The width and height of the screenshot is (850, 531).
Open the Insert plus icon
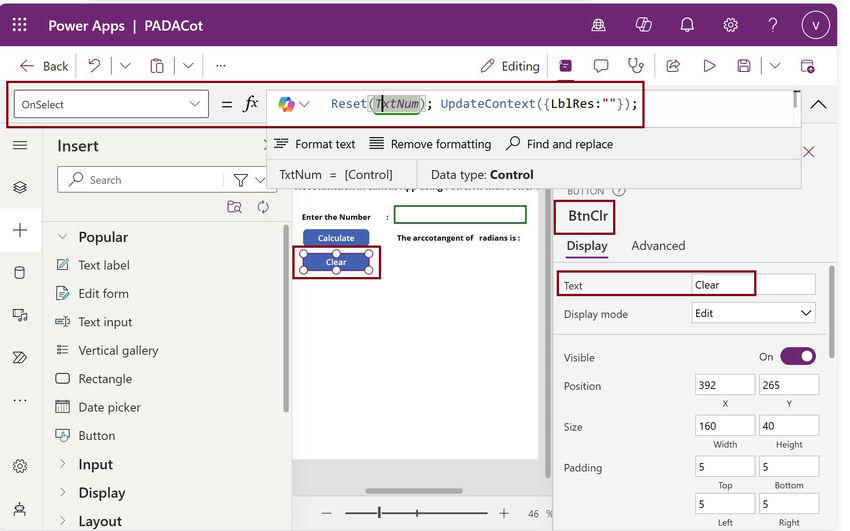(20, 230)
